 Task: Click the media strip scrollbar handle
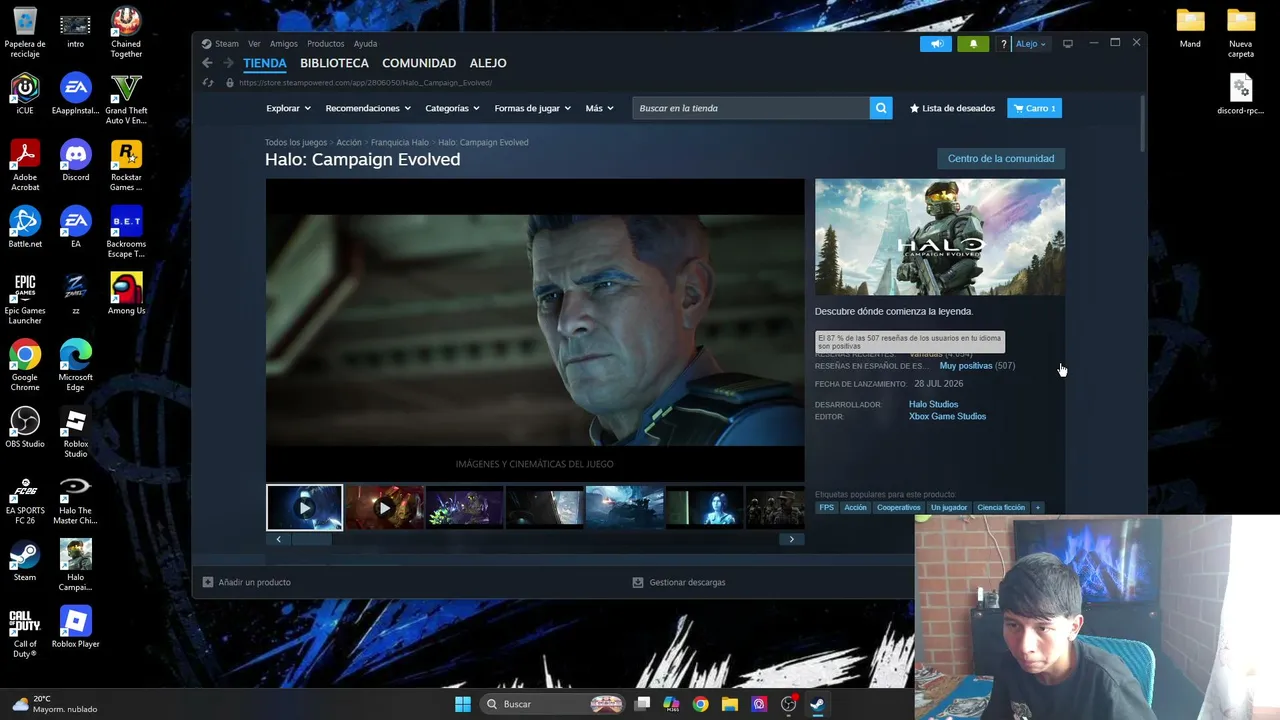tap(311, 540)
